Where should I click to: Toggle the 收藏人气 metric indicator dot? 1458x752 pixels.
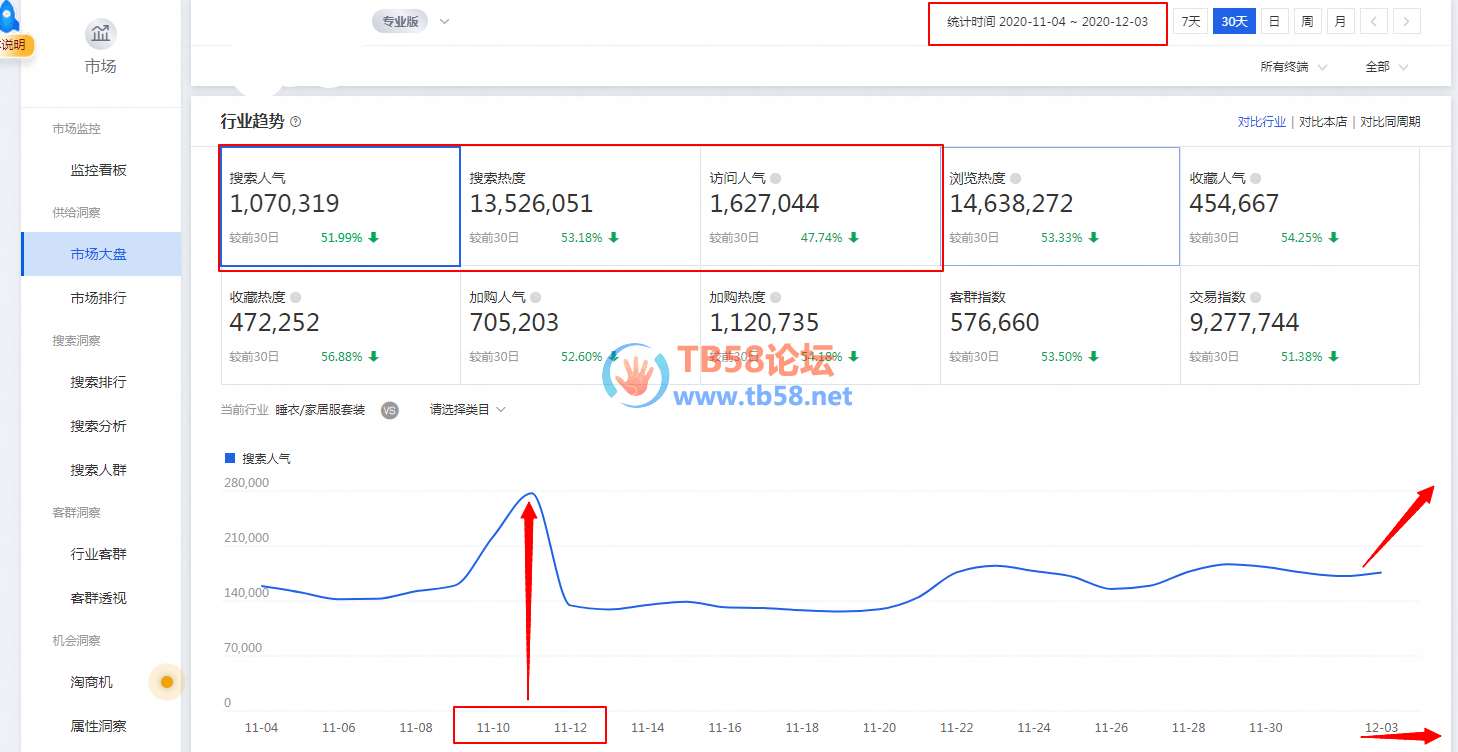tap(1256, 178)
